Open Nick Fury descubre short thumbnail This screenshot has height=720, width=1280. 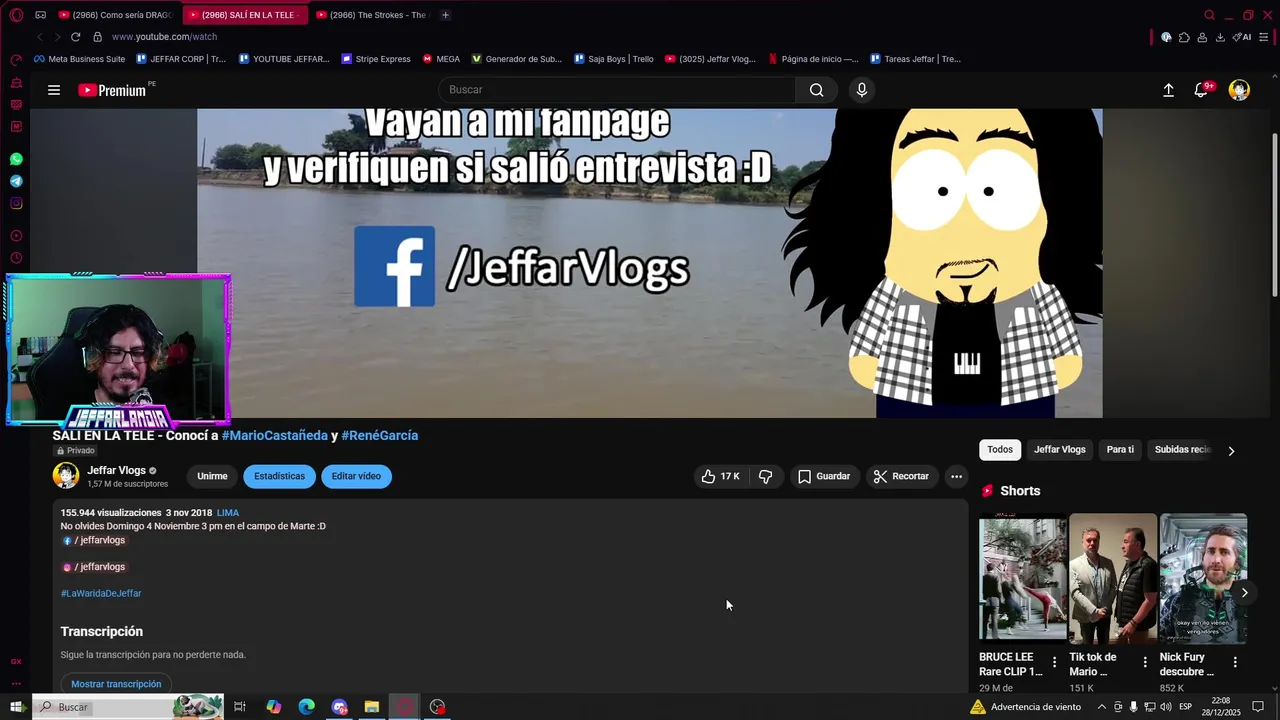[x=1203, y=578]
